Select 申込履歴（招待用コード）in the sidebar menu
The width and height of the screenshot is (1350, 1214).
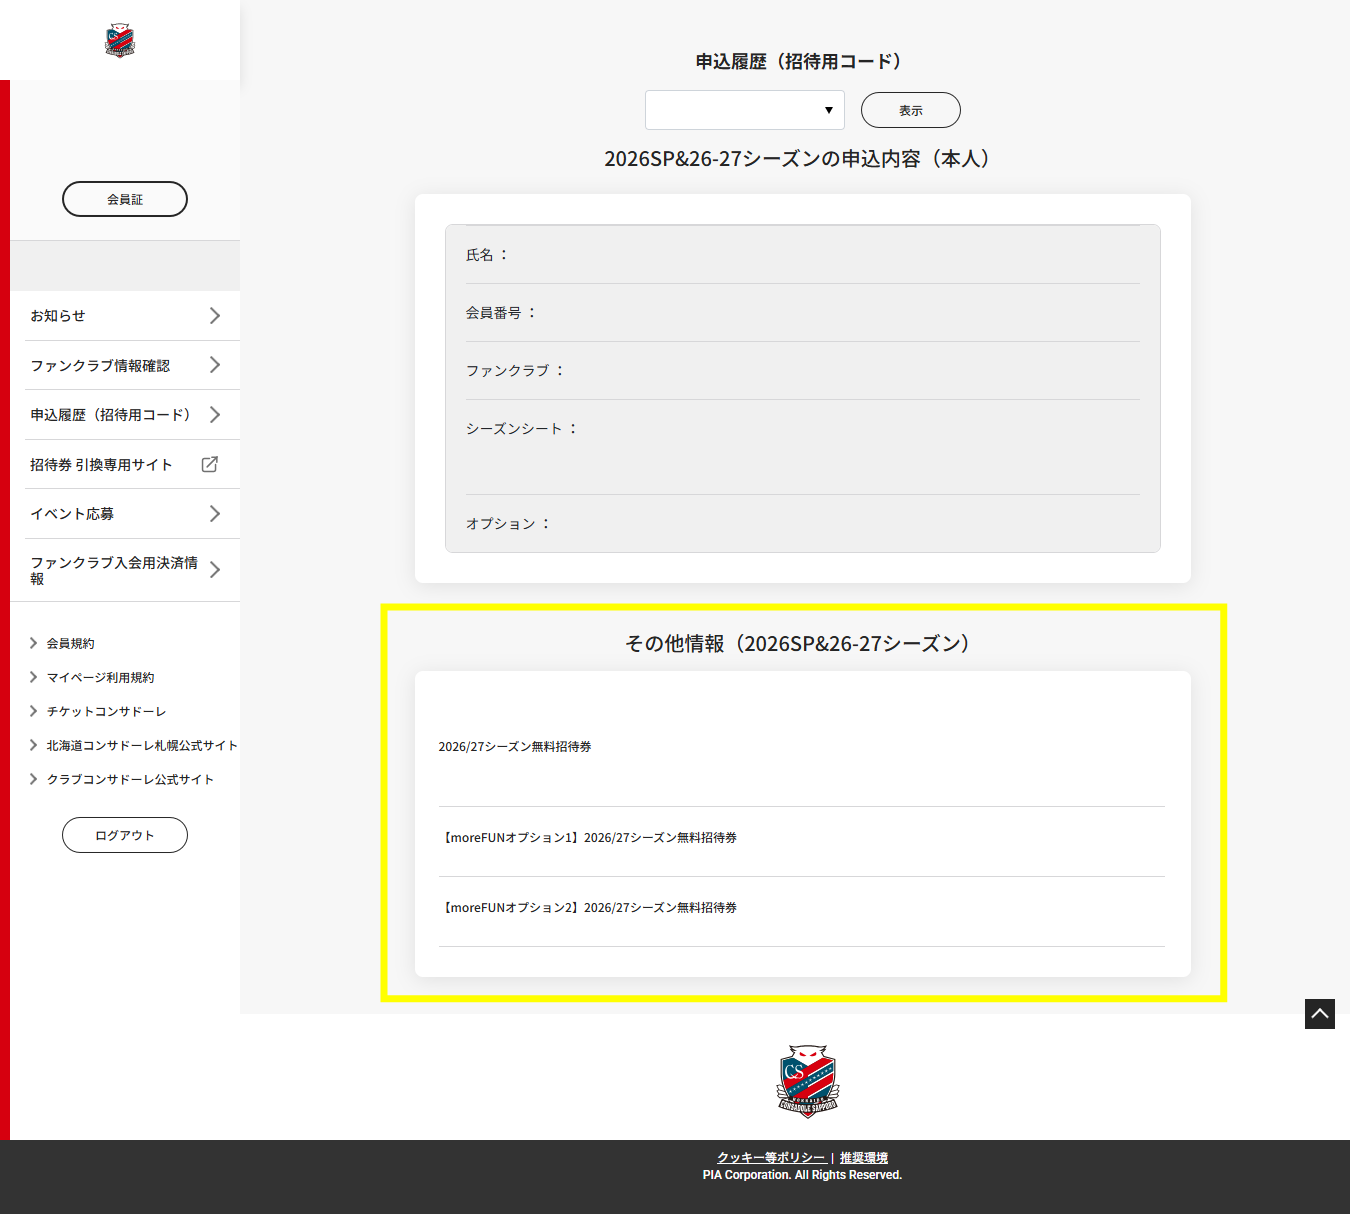coord(125,414)
